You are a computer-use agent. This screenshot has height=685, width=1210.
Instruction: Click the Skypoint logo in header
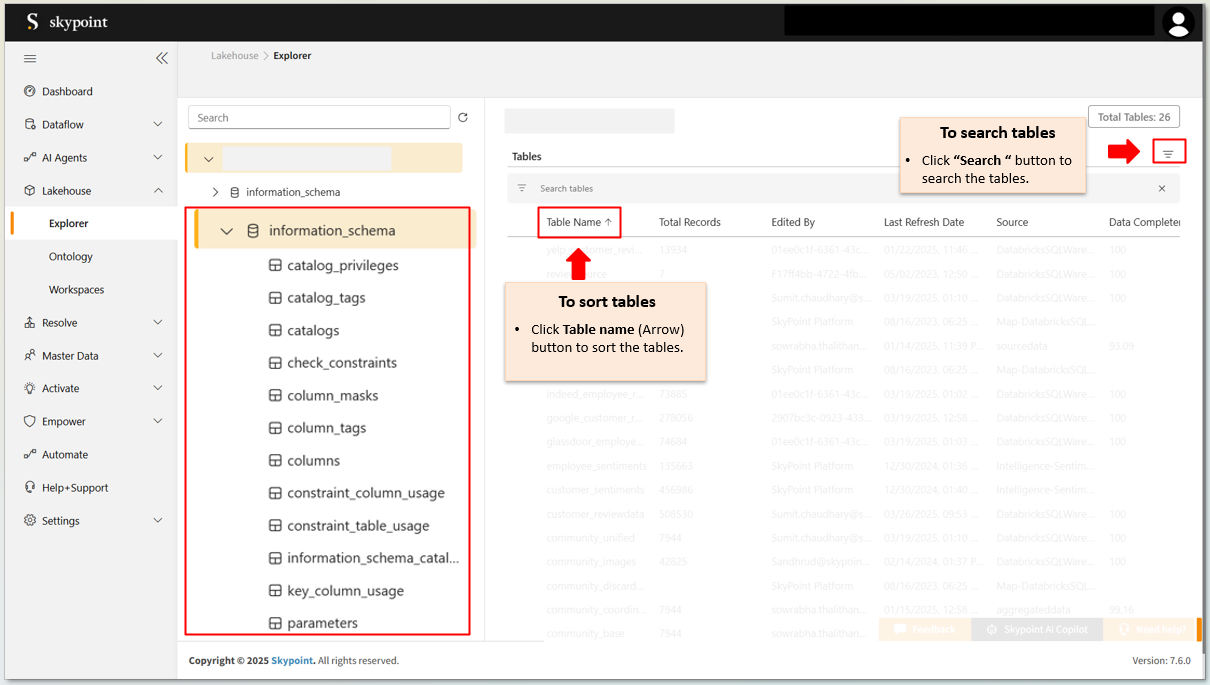pos(66,22)
